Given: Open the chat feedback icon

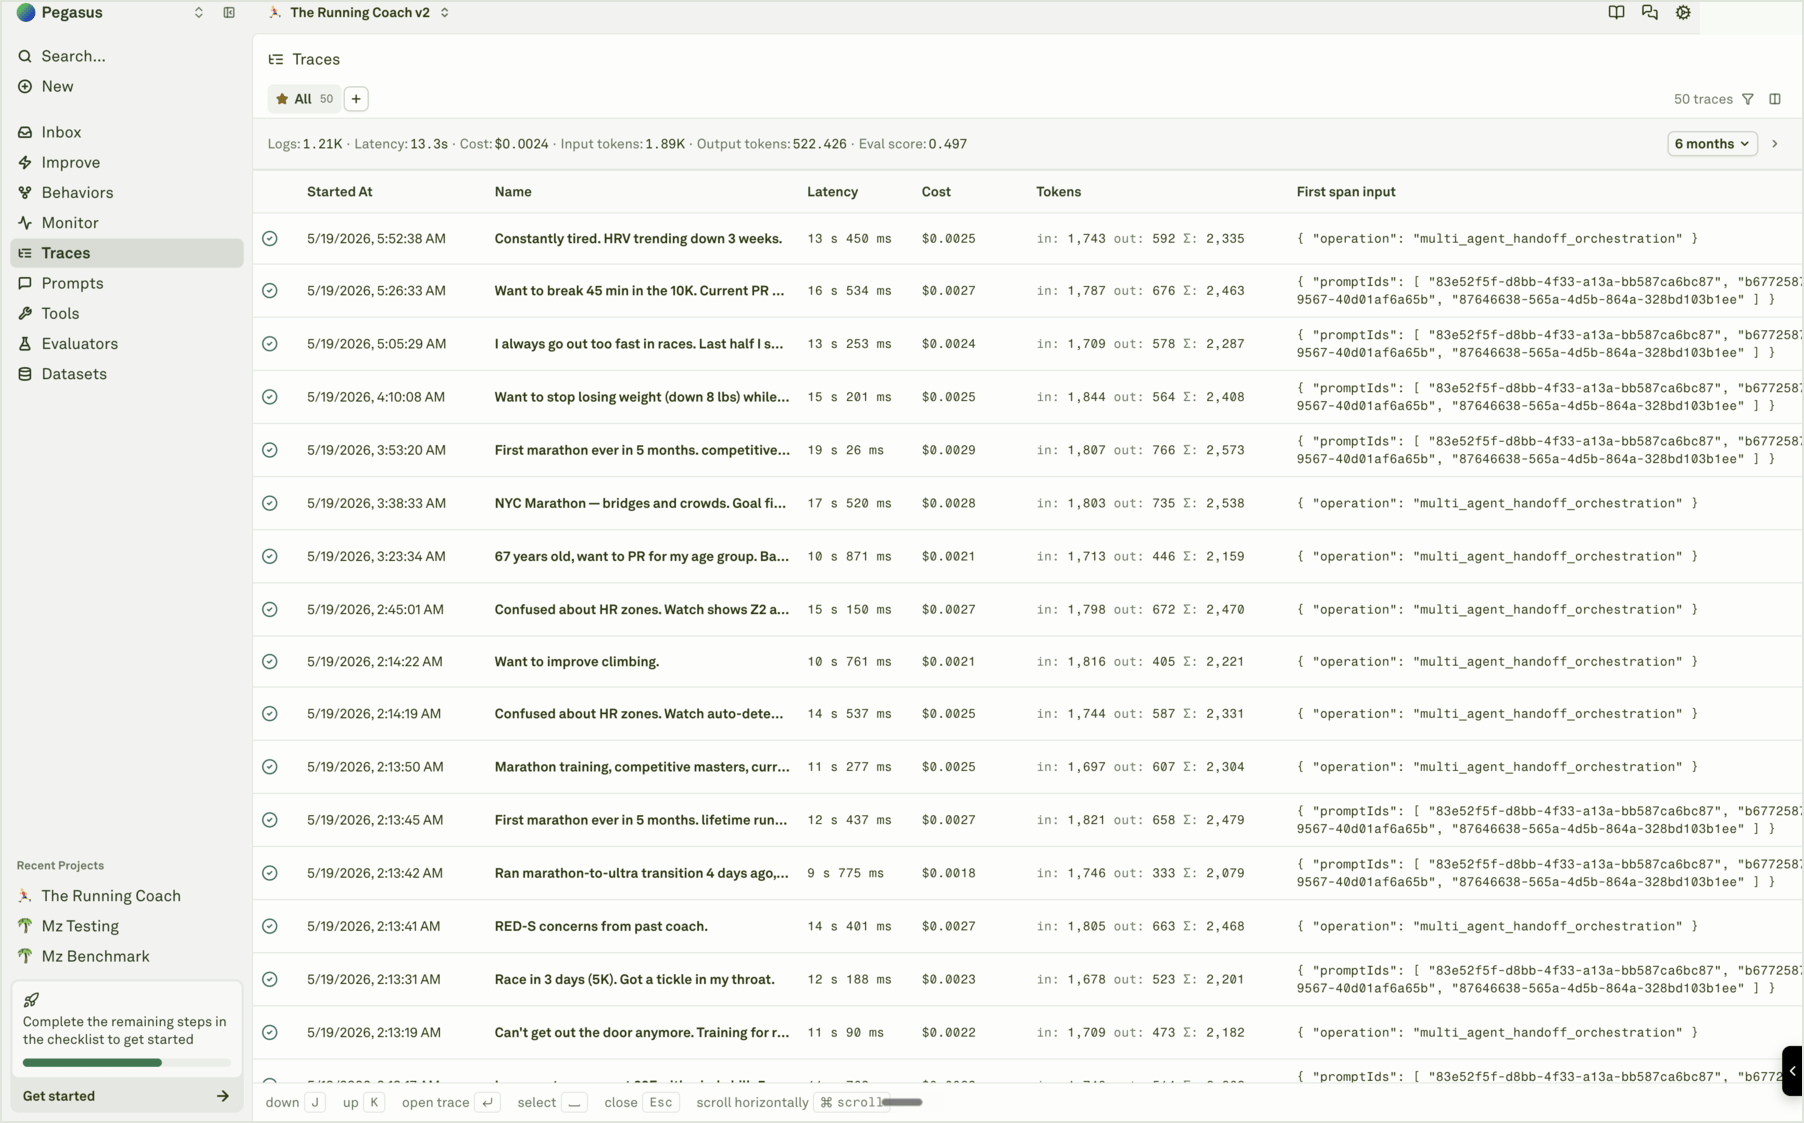Looking at the screenshot, I should click(1649, 13).
